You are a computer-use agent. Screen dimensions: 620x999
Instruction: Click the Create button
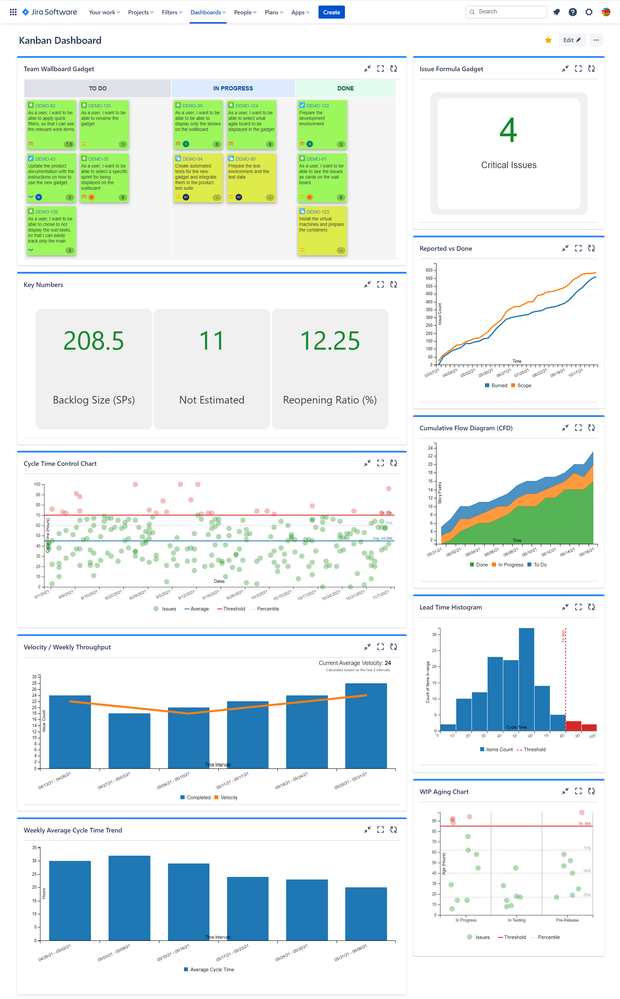(331, 12)
